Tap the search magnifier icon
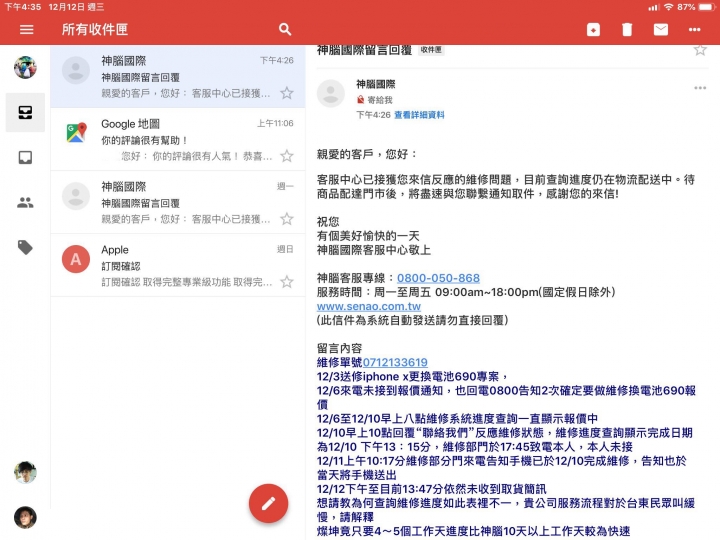This screenshot has height=540, width=720. tap(285, 29)
